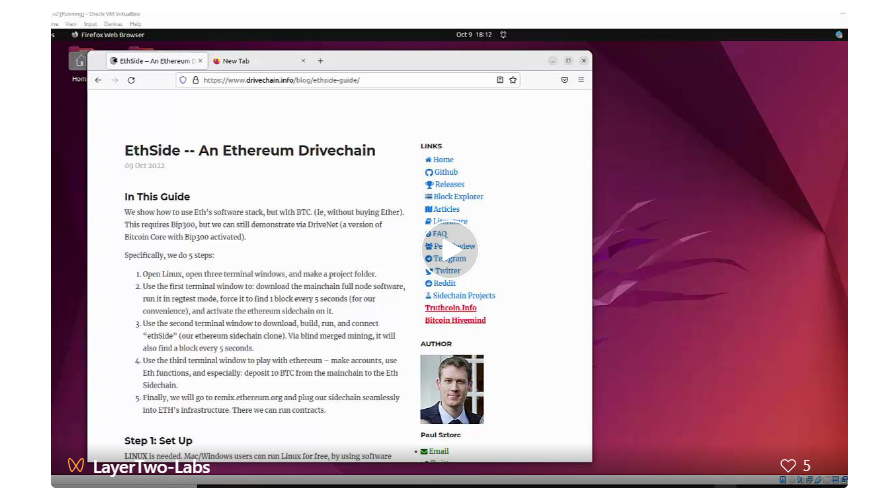884x499 pixels.
Task: Click the Step 1: Set Up heading
Action: pos(158,440)
